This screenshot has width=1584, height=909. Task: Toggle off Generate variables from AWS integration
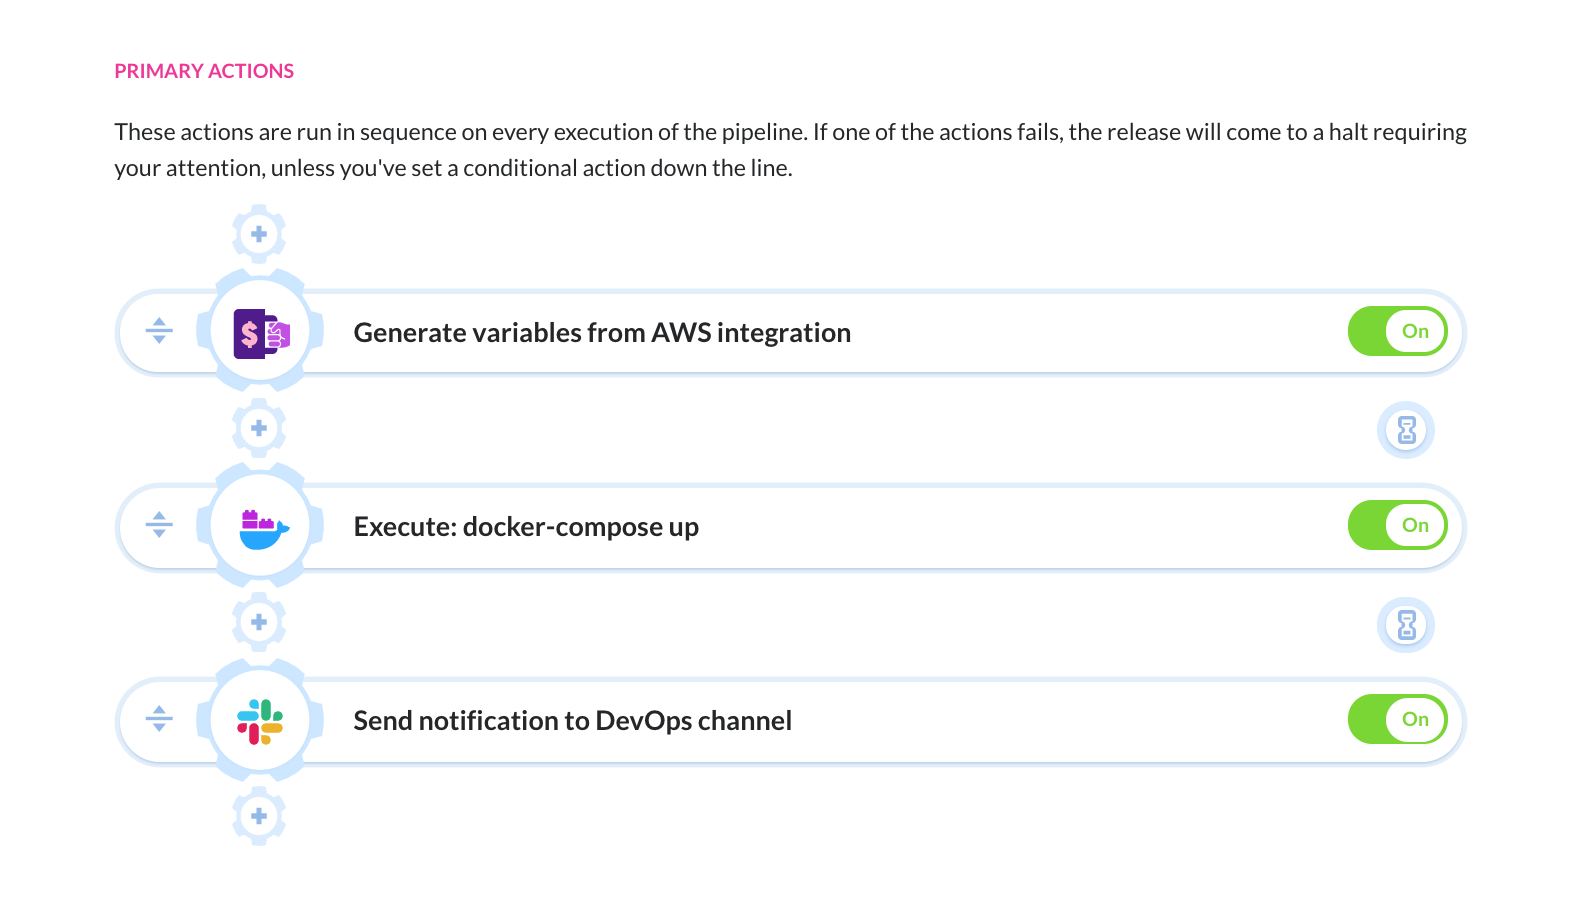[1397, 331]
